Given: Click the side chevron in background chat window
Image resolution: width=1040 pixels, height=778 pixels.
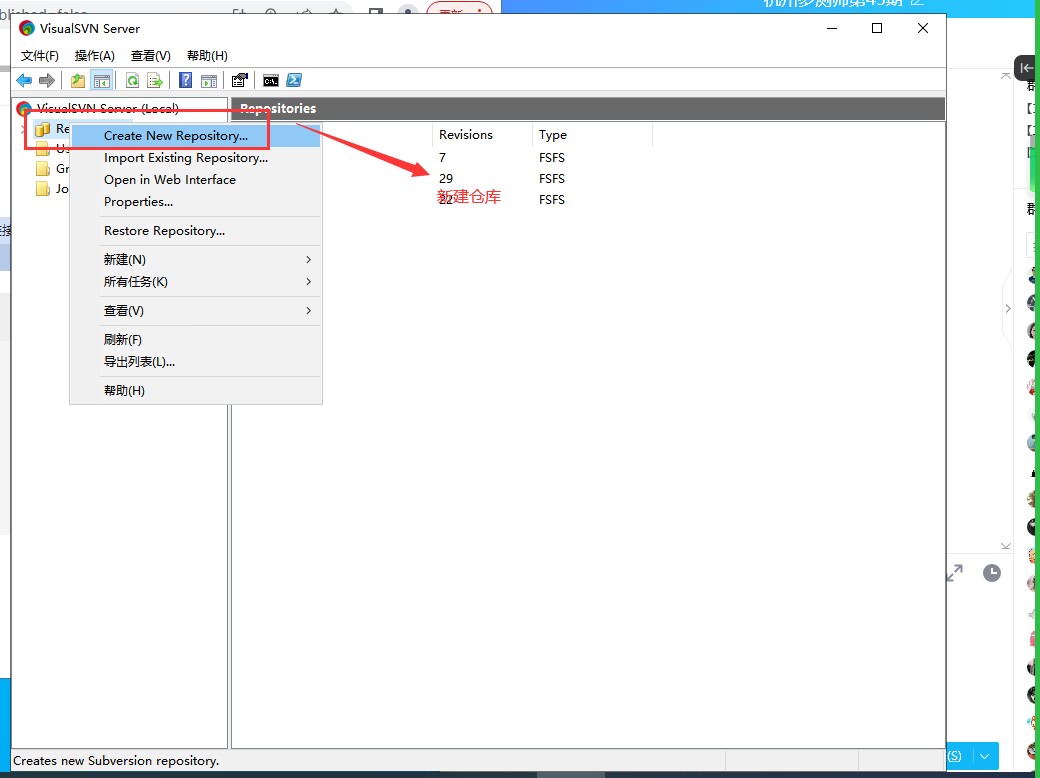Looking at the screenshot, I should [x=1008, y=308].
